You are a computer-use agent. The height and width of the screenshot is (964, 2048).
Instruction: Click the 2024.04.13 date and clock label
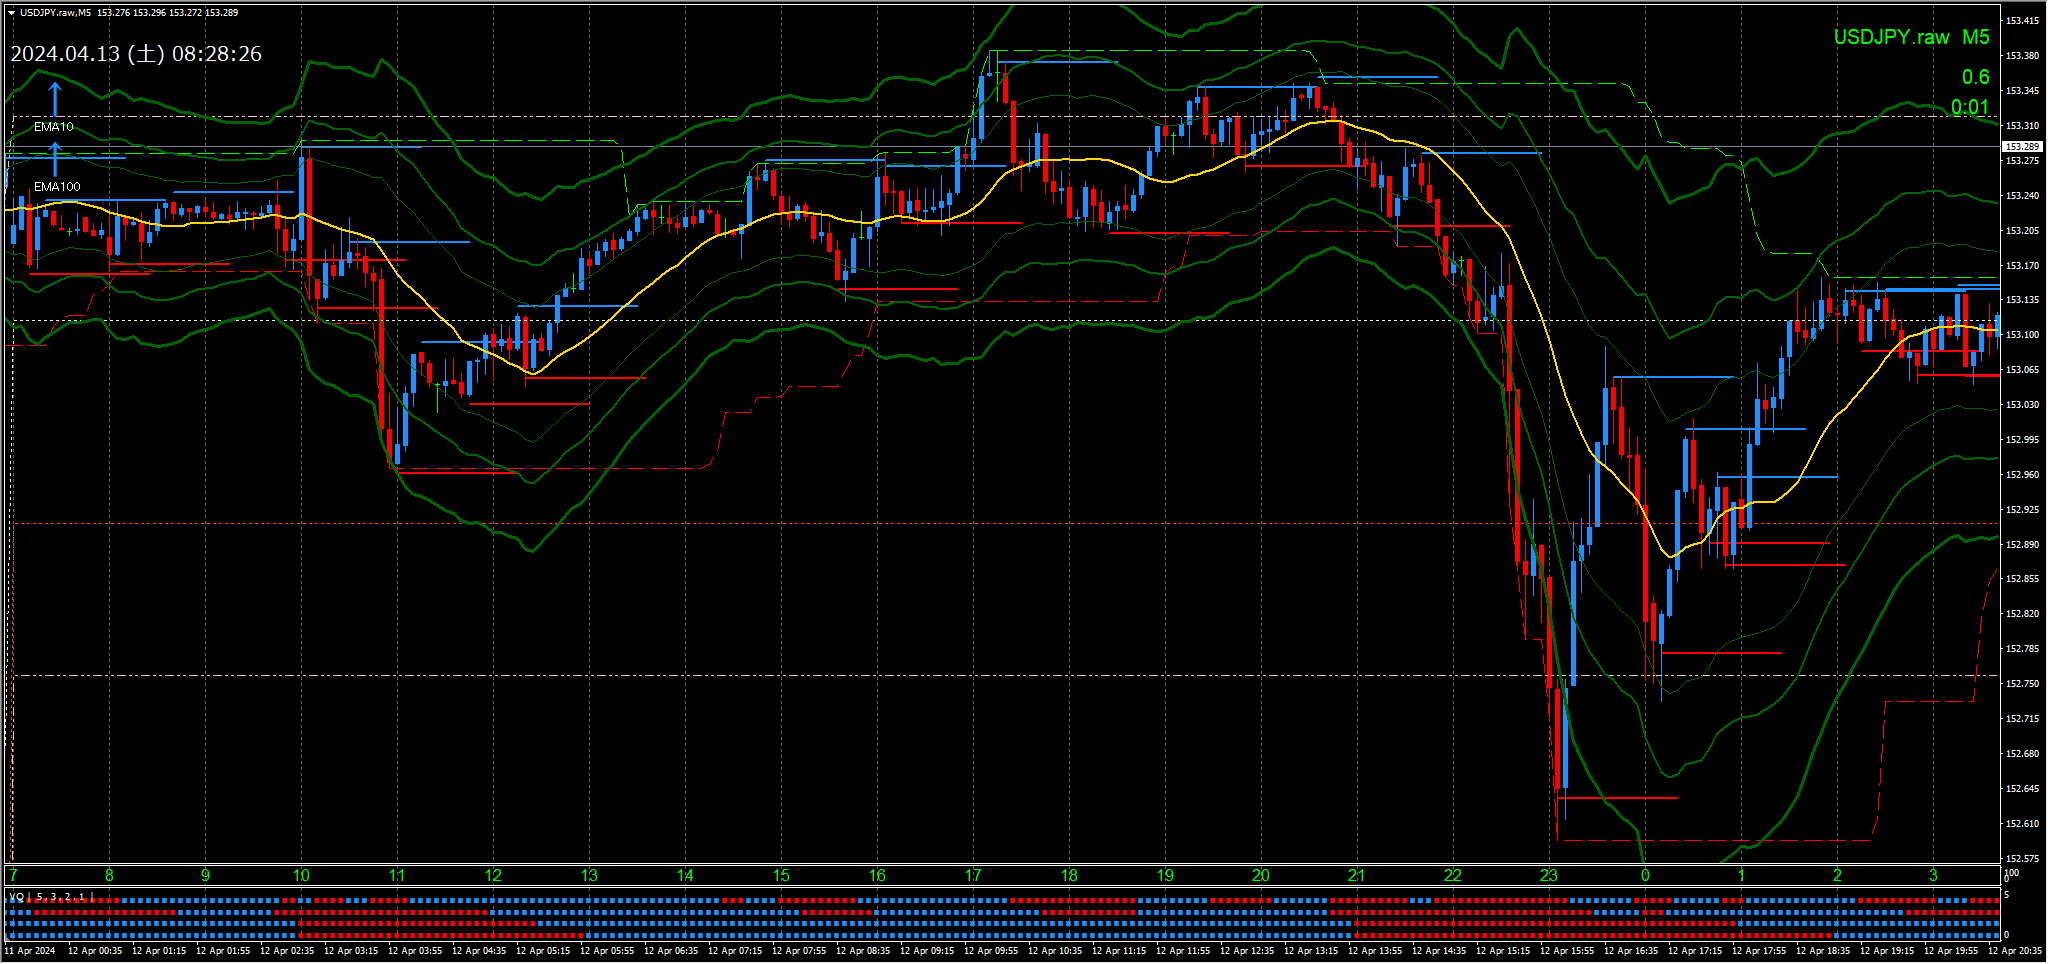click(x=136, y=54)
